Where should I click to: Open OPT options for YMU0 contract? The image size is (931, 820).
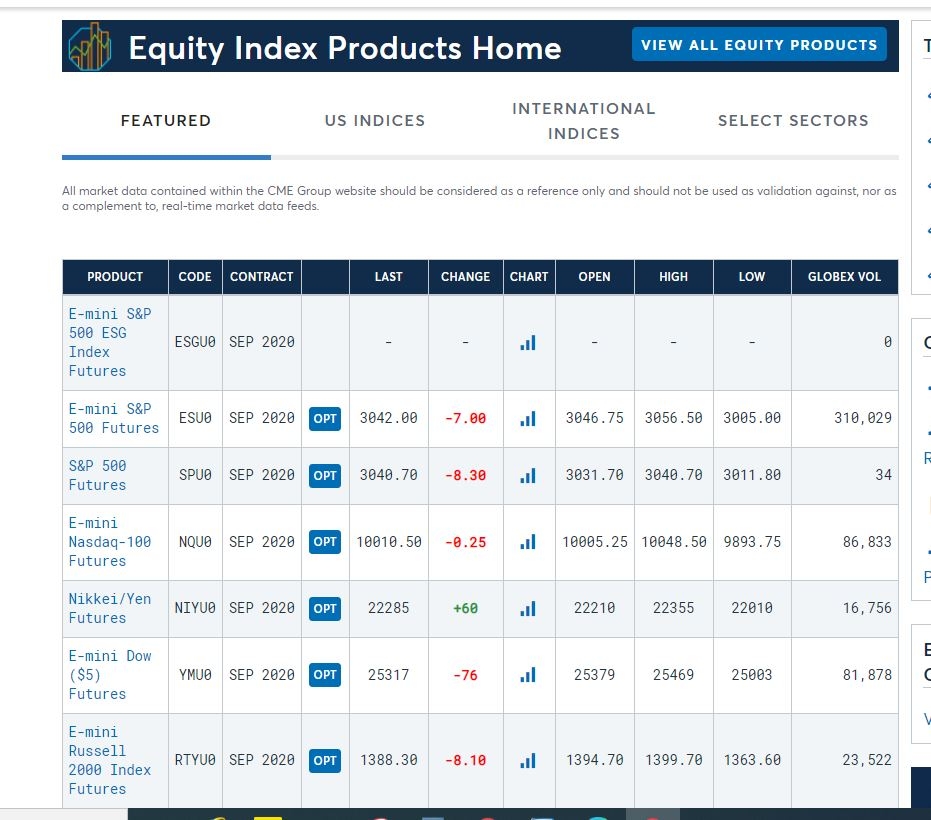click(x=325, y=675)
